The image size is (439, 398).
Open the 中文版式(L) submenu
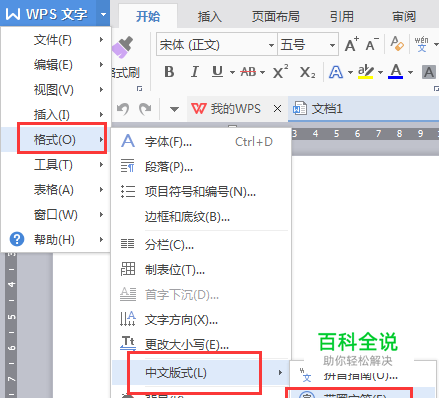201,372
